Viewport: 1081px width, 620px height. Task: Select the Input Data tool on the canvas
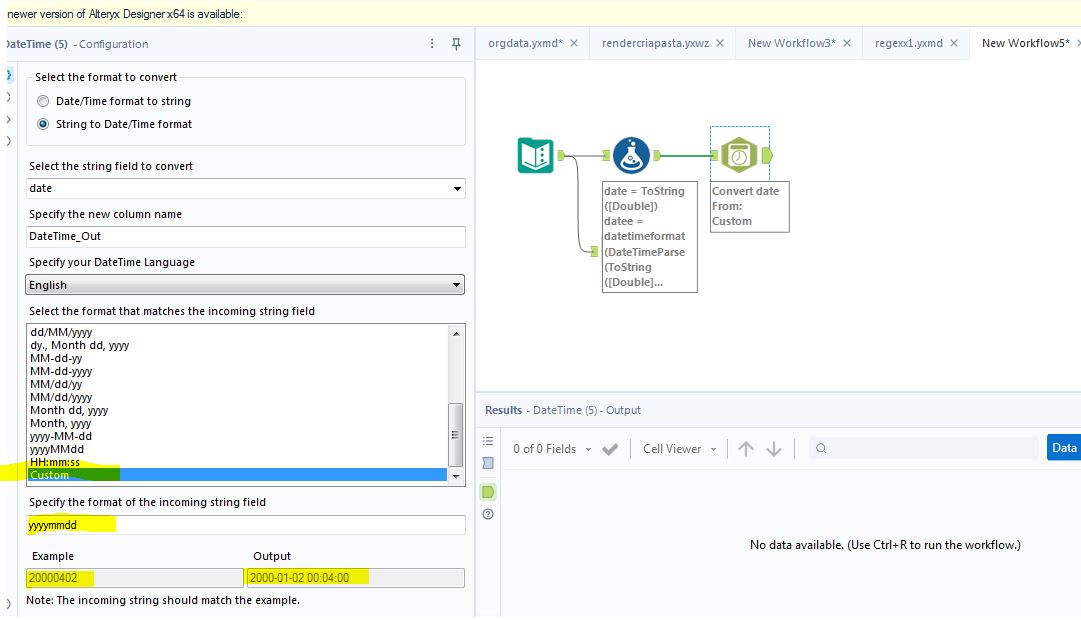535,155
